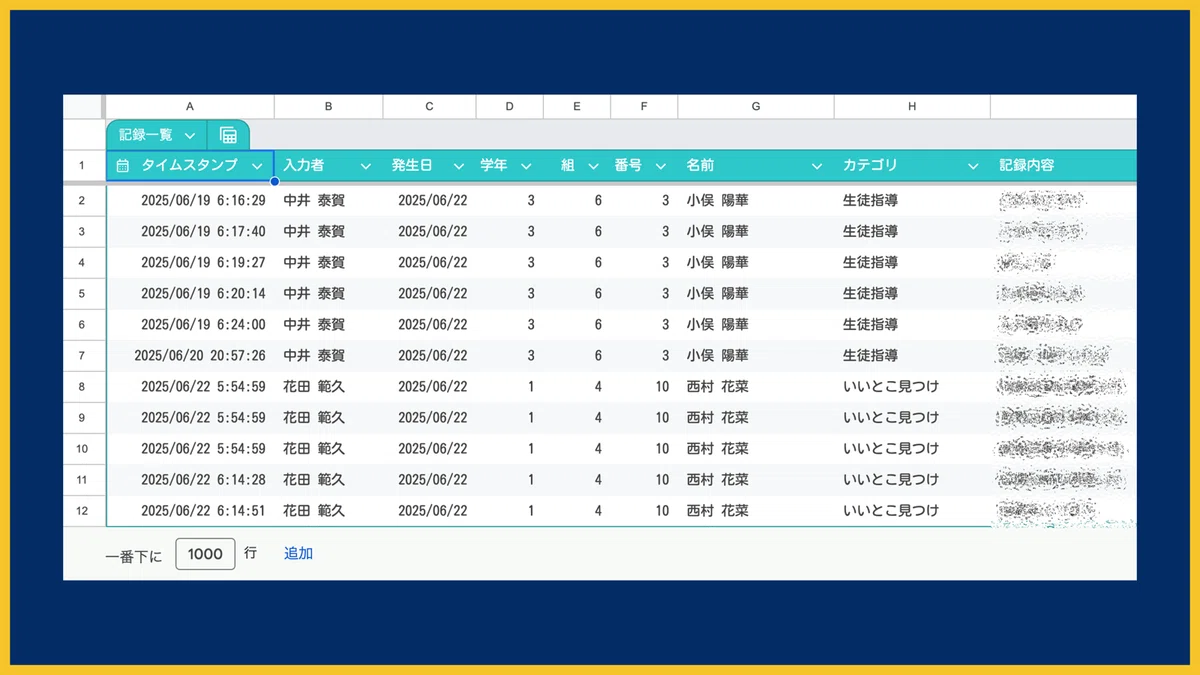Click the calendar icon in タイムスタンプ header
Viewport: 1200px width, 675px height.
123,166
